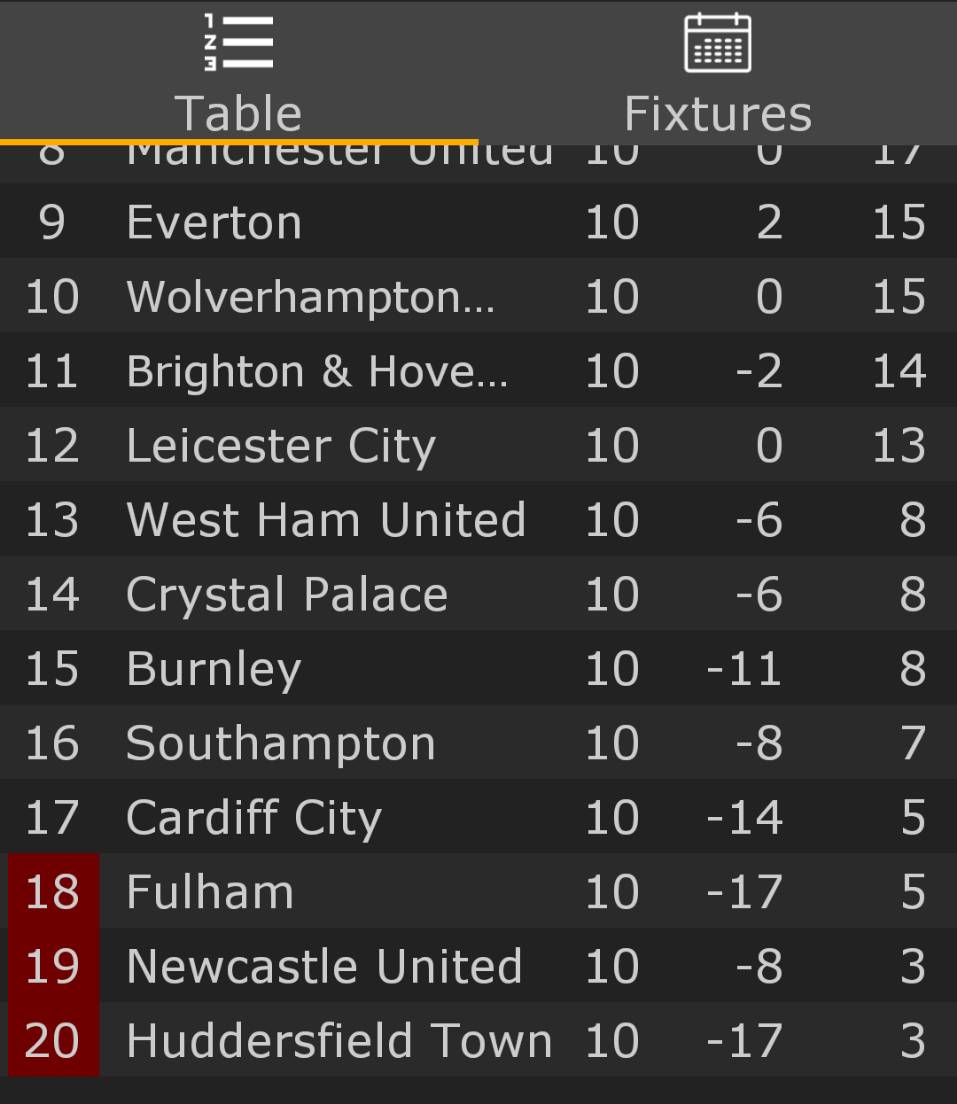This screenshot has width=957, height=1104.
Task: Click the numbered list Table icon
Action: [238, 43]
